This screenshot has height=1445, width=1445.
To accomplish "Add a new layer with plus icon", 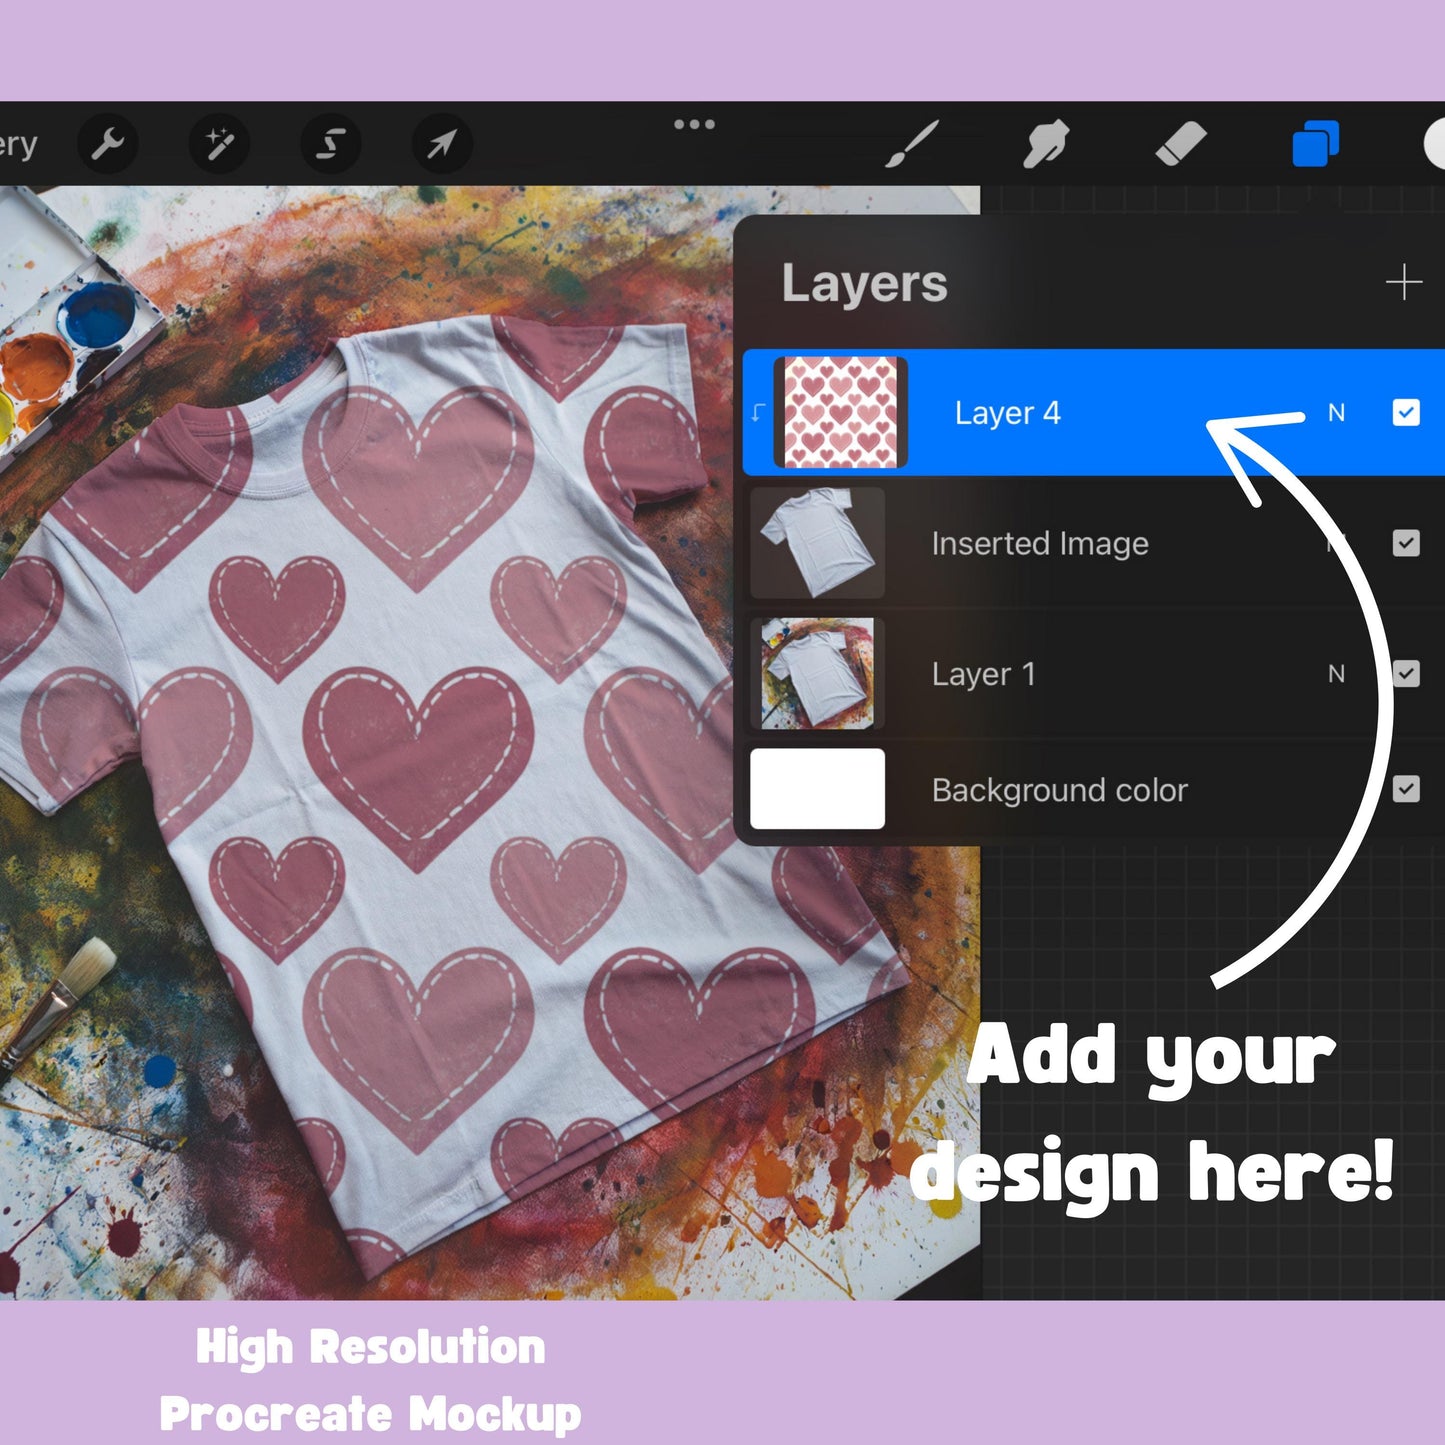I will click(1404, 283).
